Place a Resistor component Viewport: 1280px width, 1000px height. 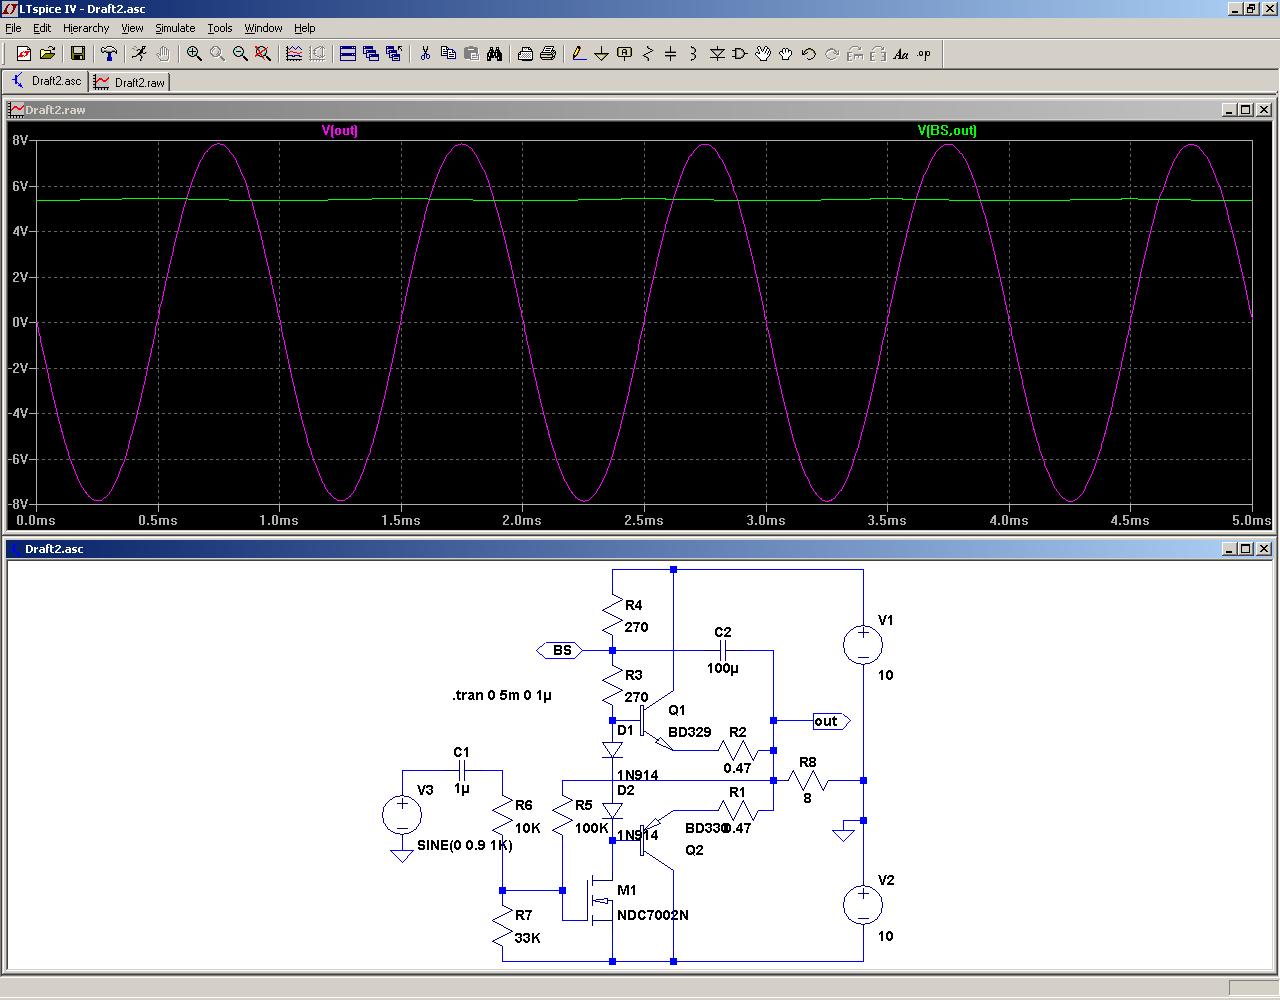648,54
